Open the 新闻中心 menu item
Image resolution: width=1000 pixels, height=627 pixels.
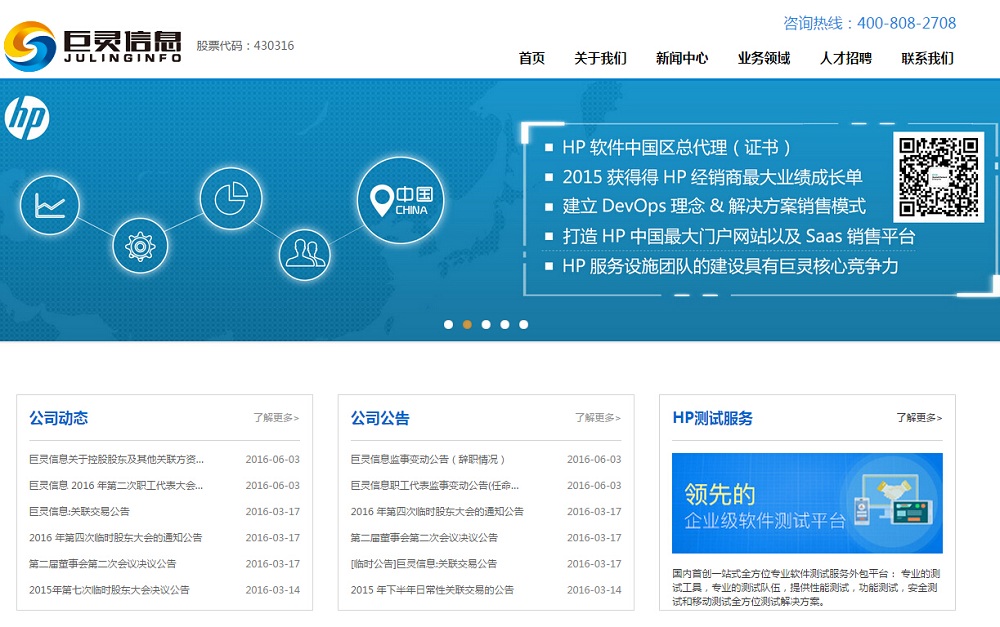coord(682,58)
